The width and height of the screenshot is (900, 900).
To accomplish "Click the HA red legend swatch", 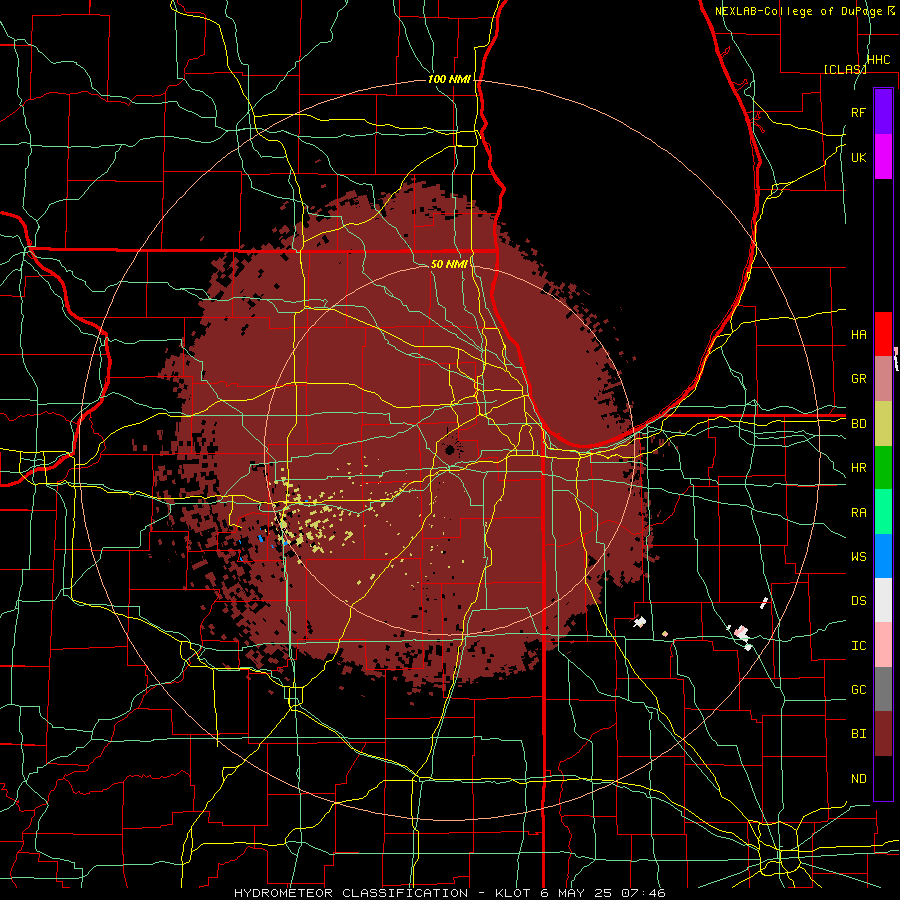I will coord(883,334).
